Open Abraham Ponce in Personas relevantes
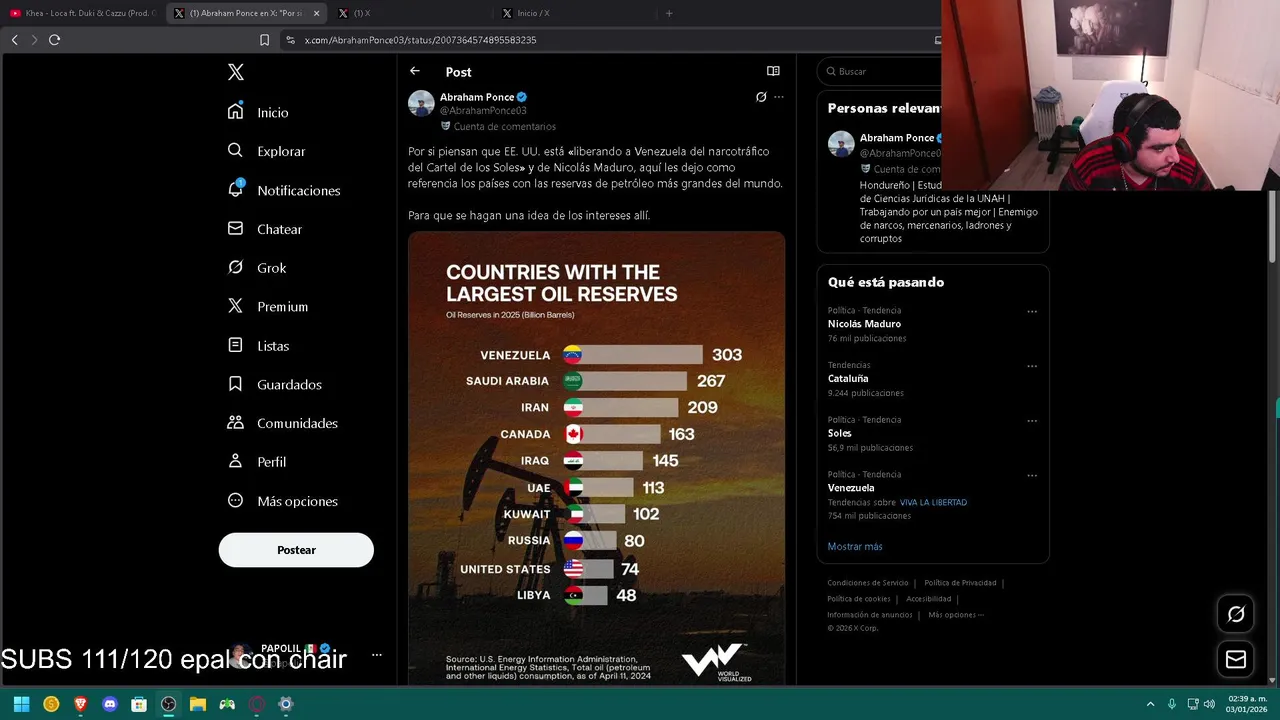The height and width of the screenshot is (720, 1280). (x=897, y=138)
